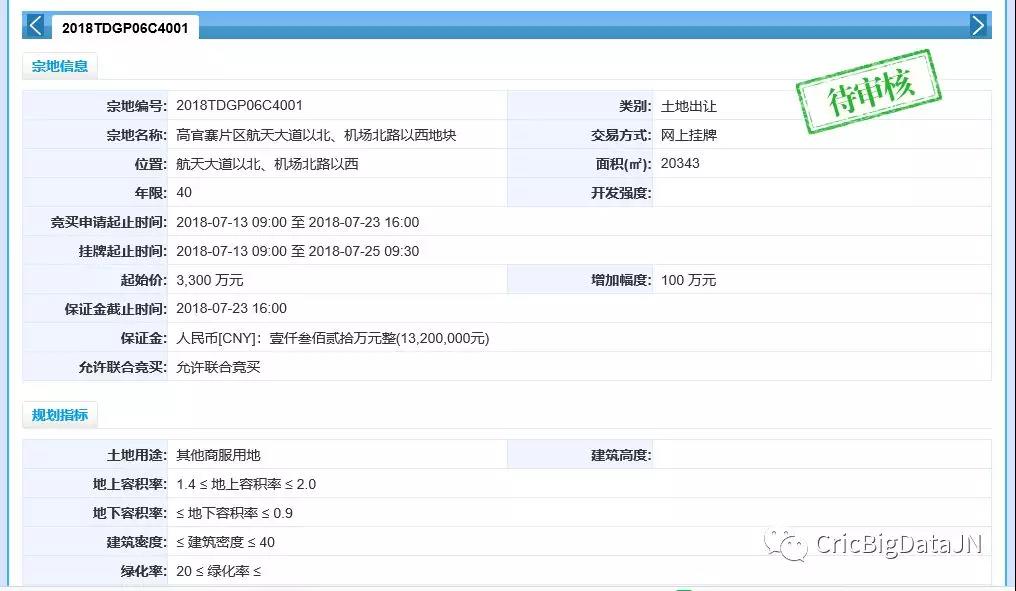Click the 宗地名称 value for 高官寨片区

316,135
